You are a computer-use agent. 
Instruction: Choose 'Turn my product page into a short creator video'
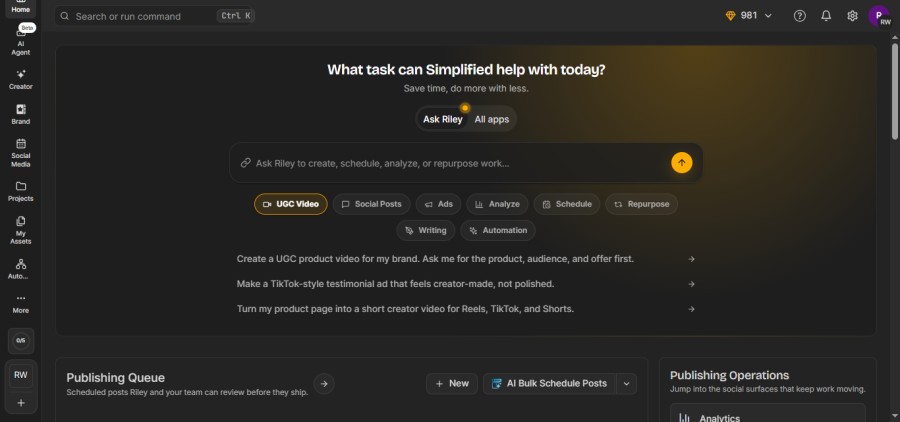click(405, 309)
